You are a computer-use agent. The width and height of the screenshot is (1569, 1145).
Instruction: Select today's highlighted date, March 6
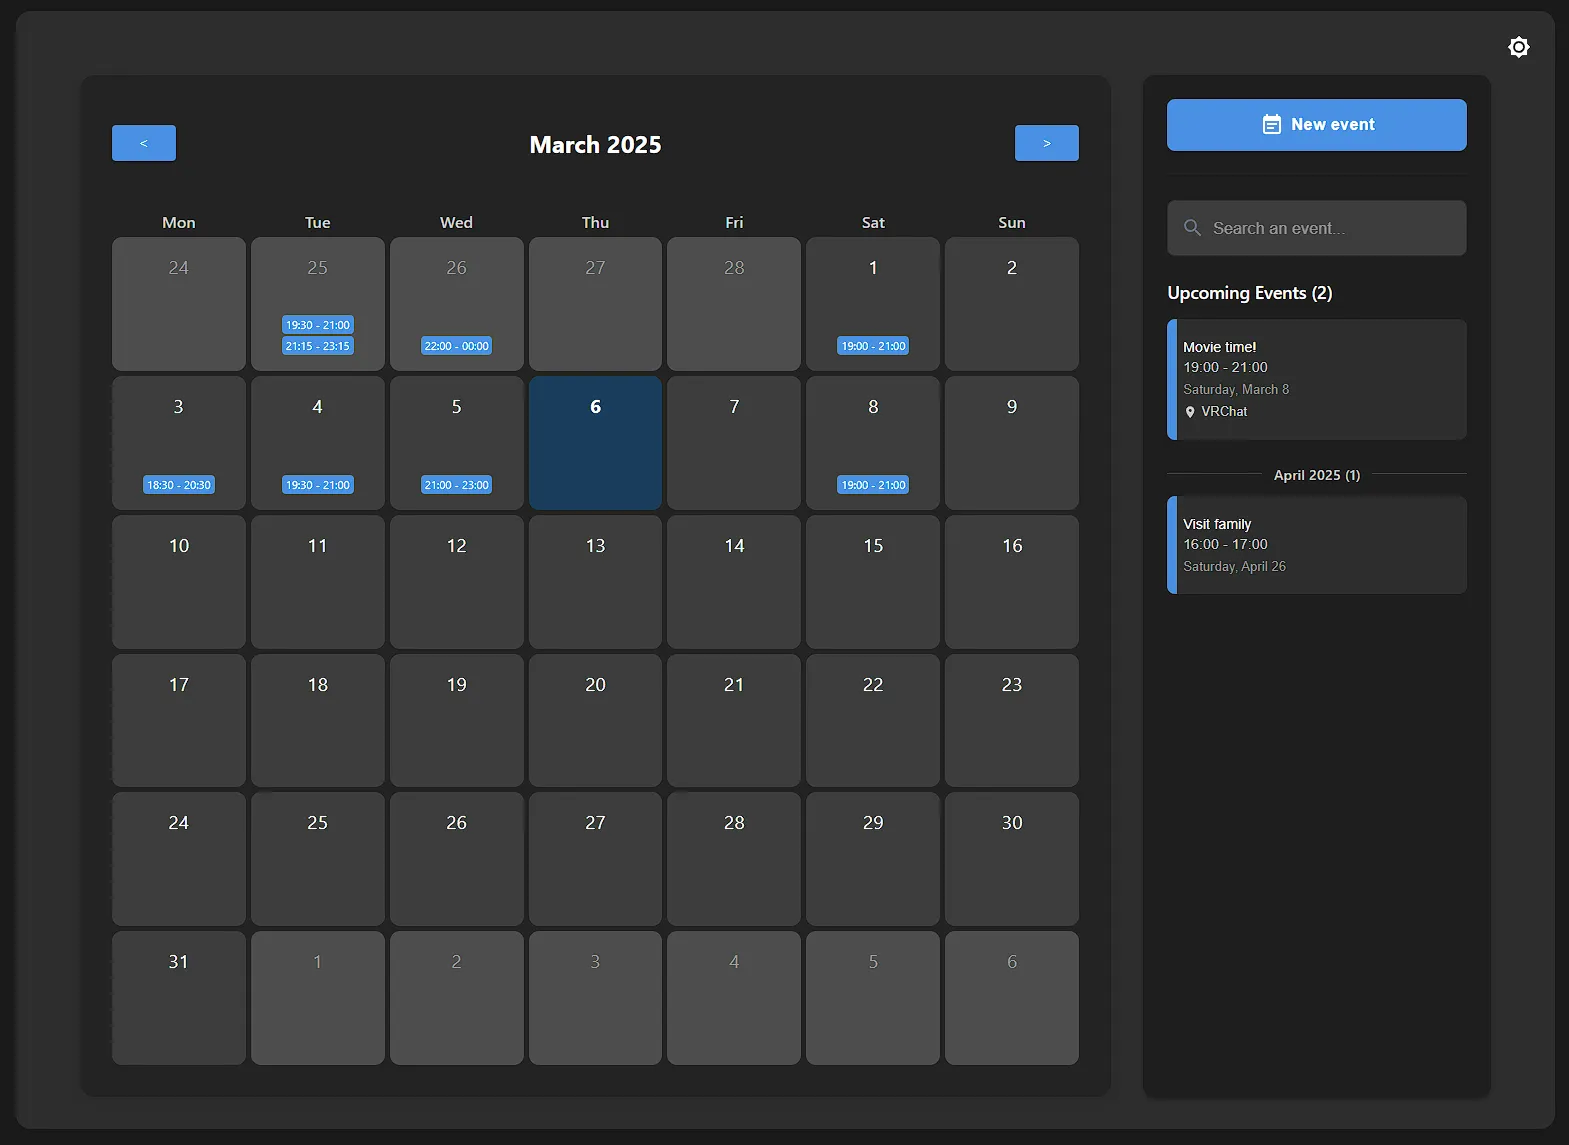point(595,443)
